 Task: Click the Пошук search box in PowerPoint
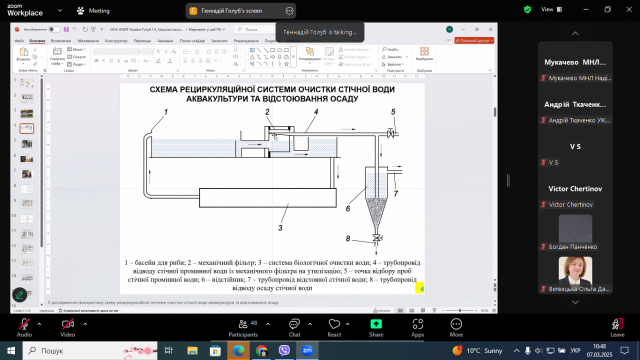255,29
